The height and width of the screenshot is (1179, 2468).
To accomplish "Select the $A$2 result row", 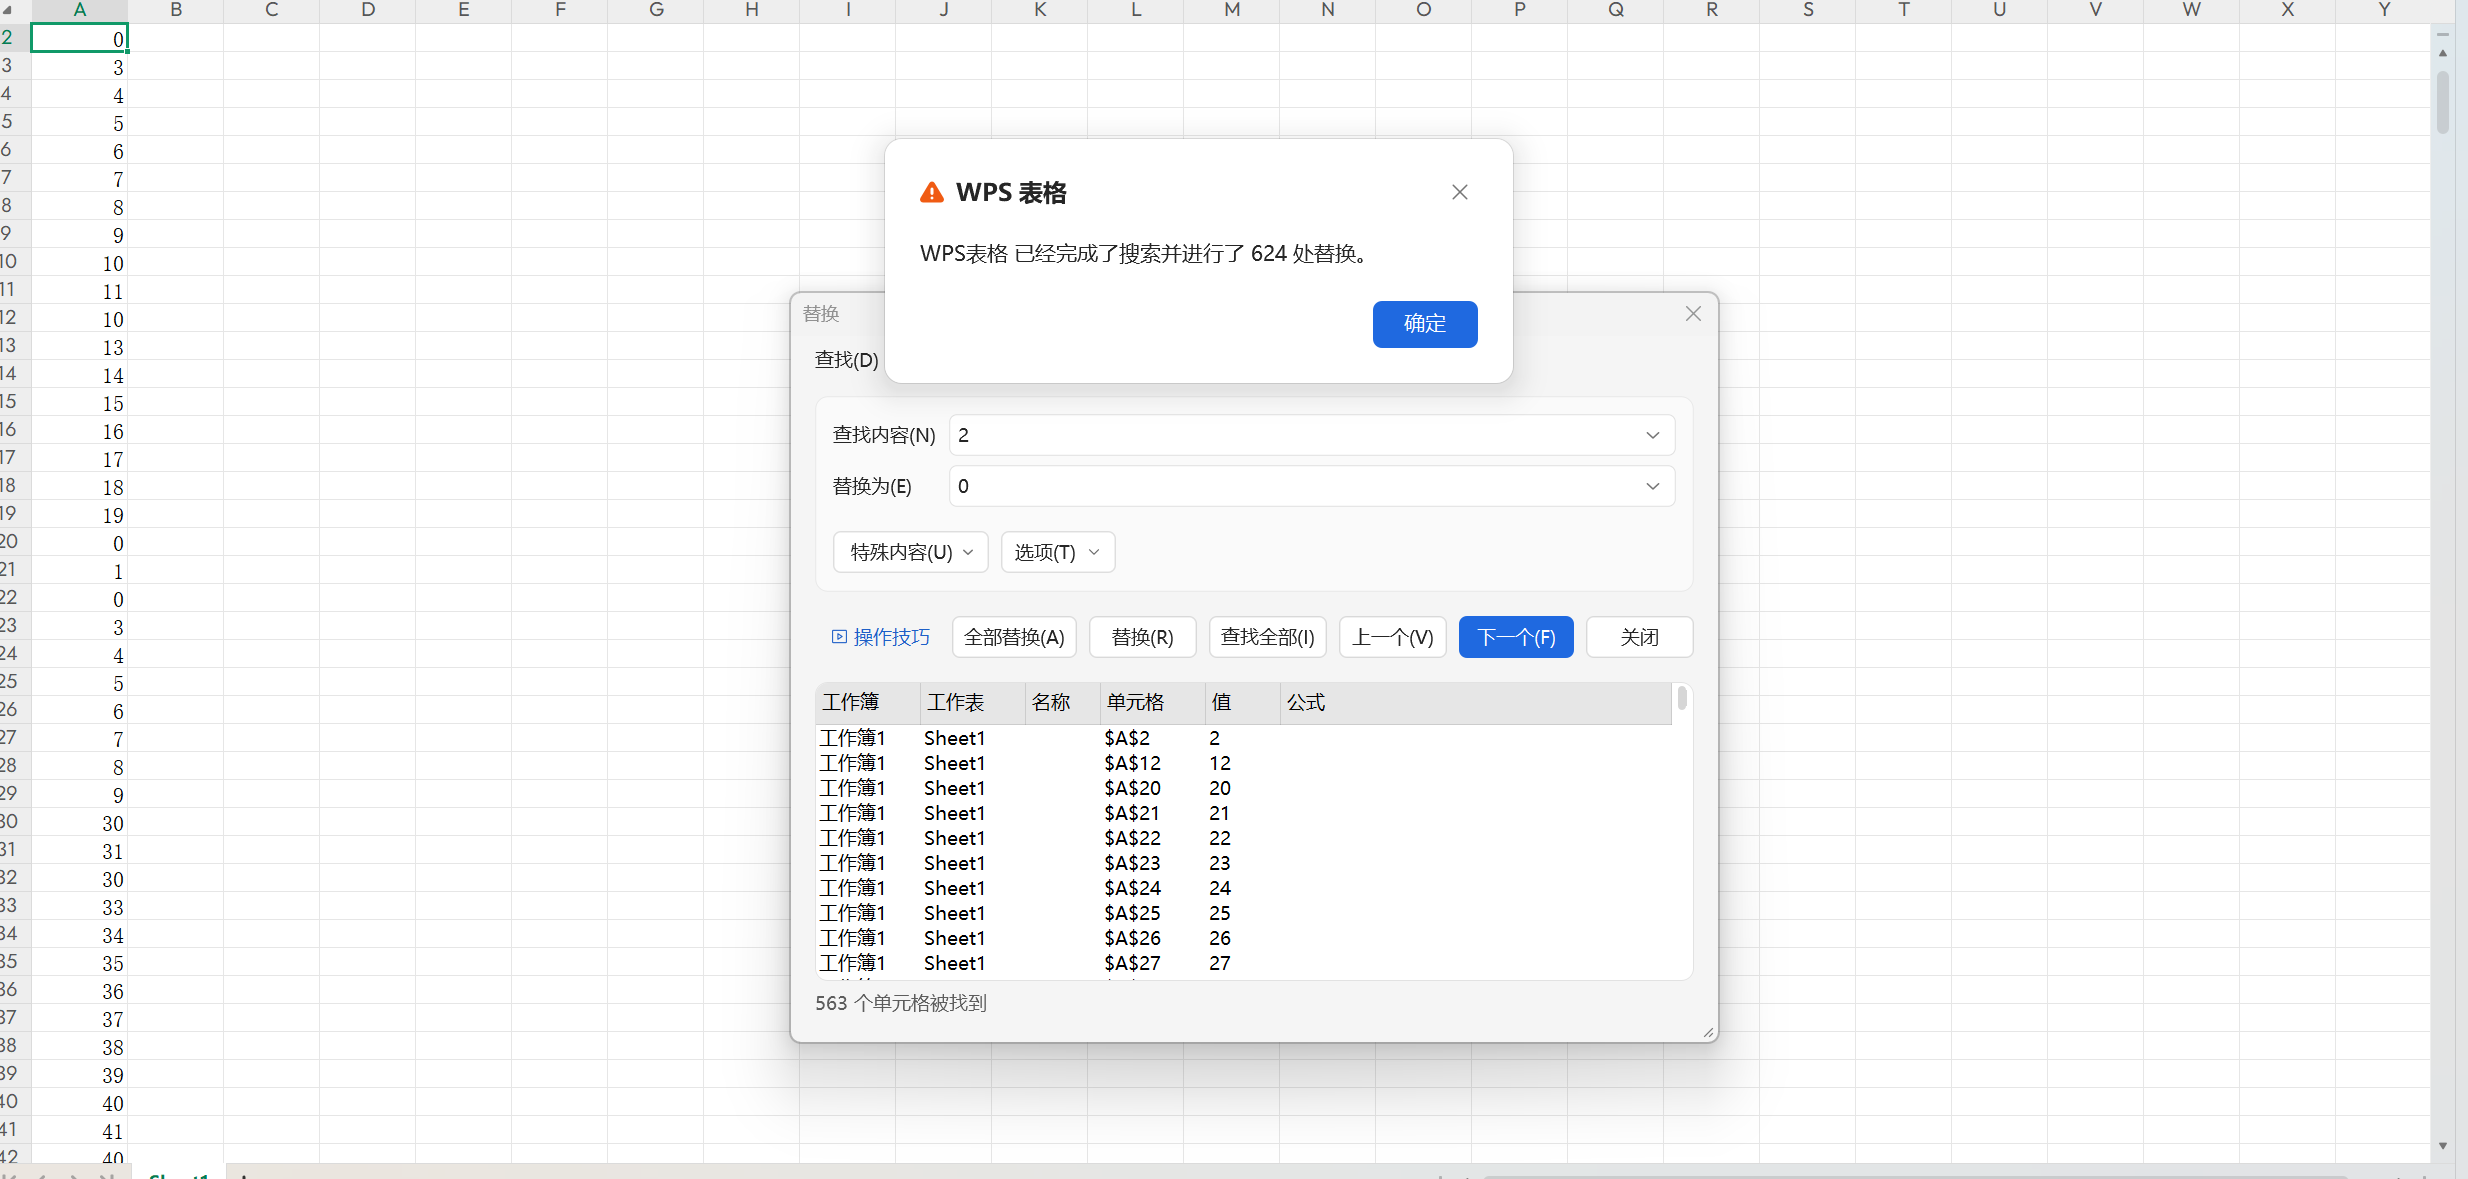I will pyautogui.click(x=1243, y=738).
